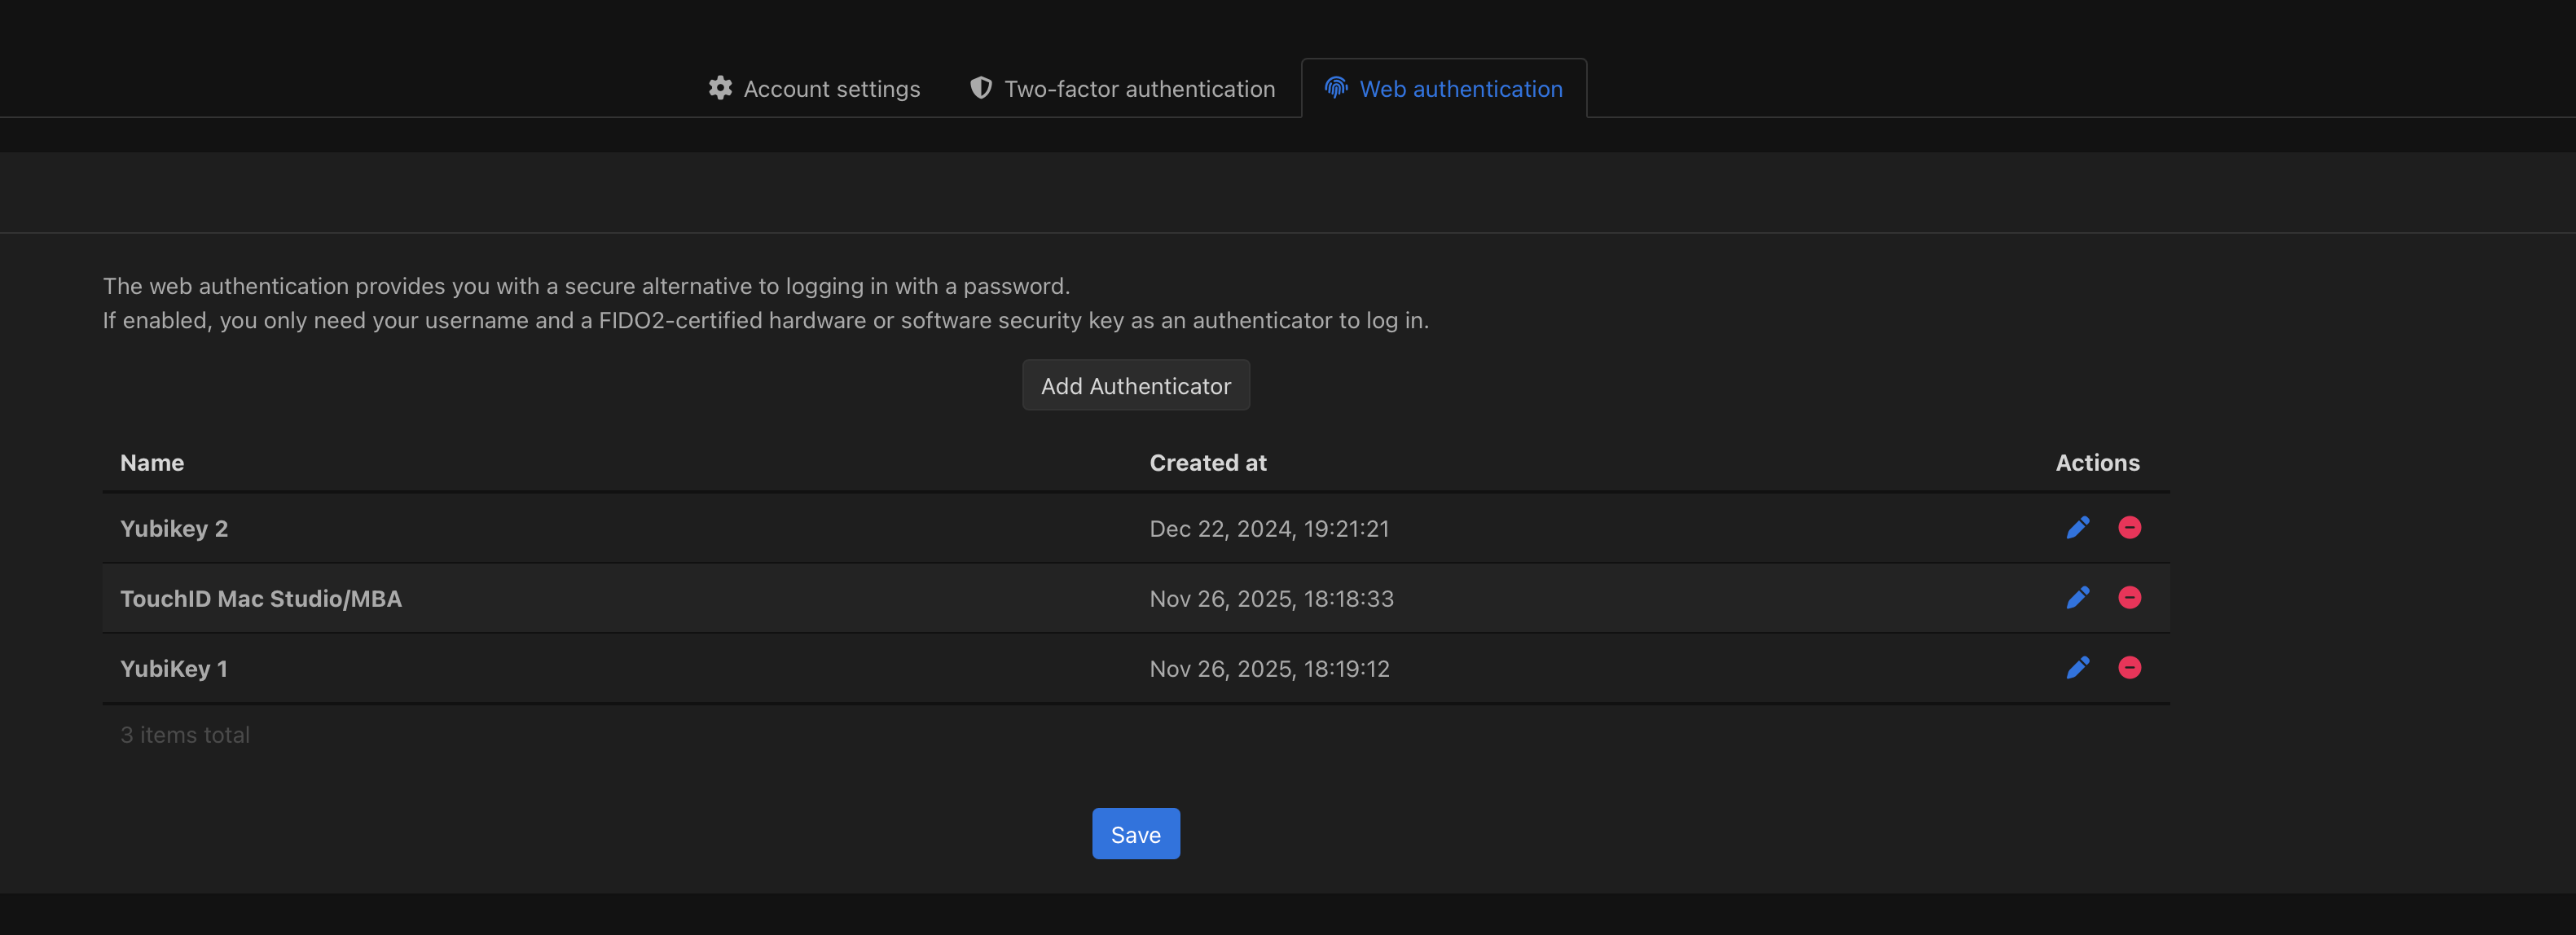Edit the Yubikey 2 authenticator name
2576x935 pixels.
click(x=2077, y=528)
